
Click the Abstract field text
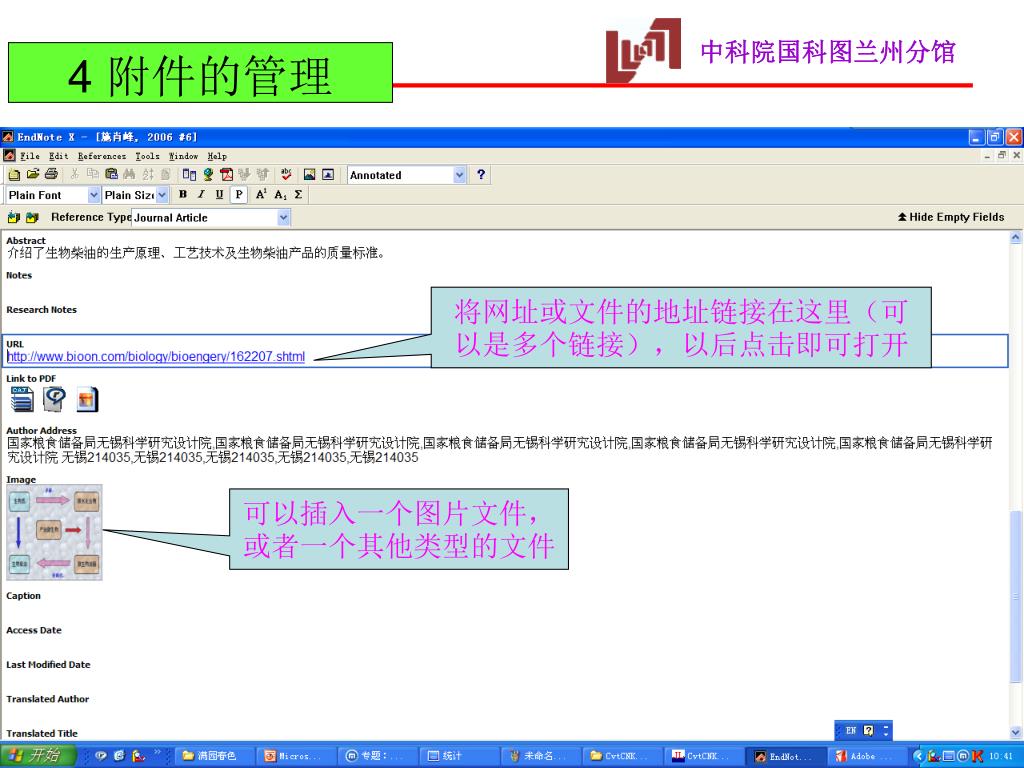tap(196, 253)
